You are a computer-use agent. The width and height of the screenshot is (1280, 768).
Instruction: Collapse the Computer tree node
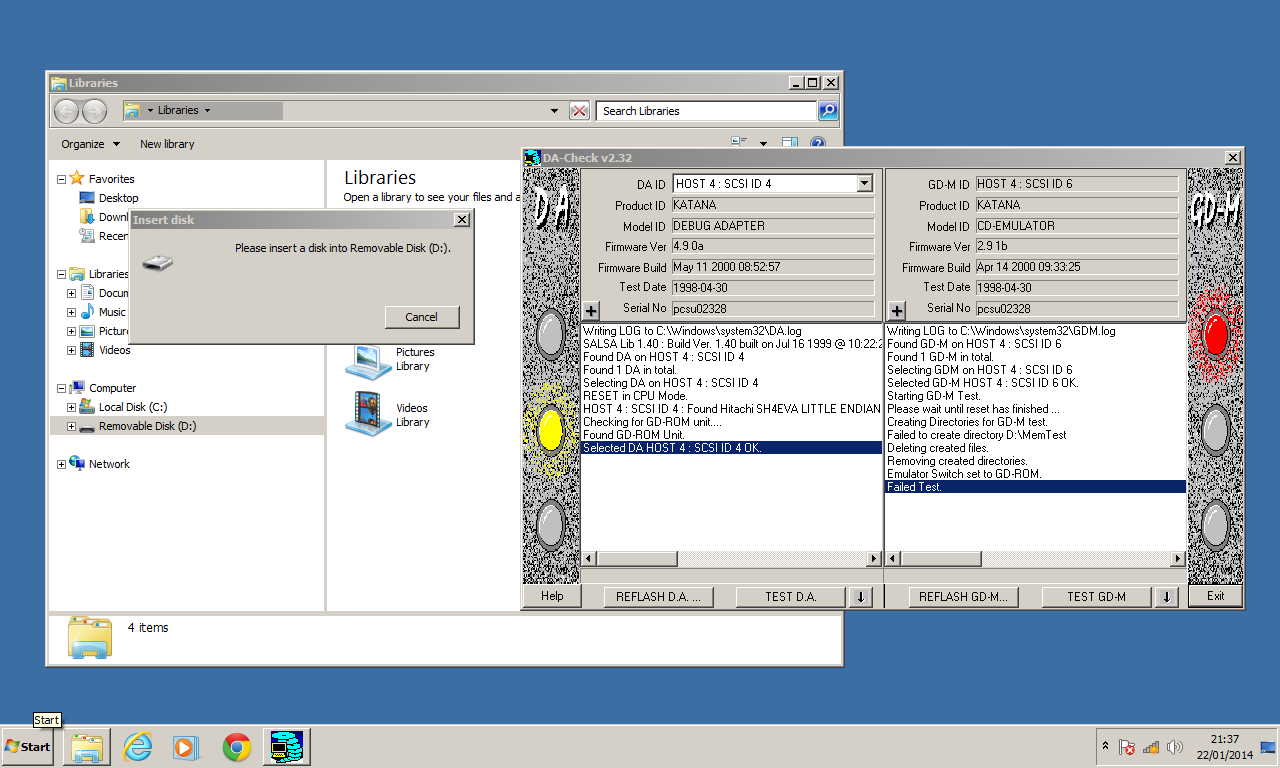point(61,388)
